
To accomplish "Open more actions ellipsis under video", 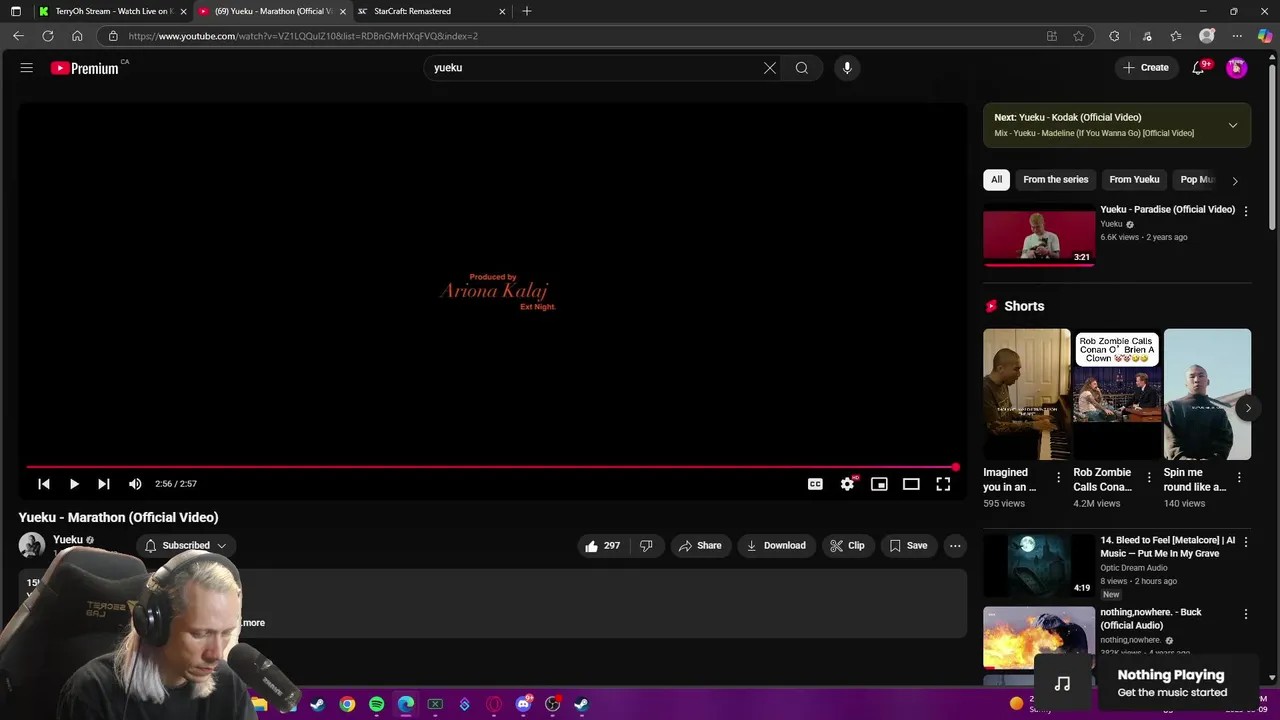I will [x=955, y=546].
